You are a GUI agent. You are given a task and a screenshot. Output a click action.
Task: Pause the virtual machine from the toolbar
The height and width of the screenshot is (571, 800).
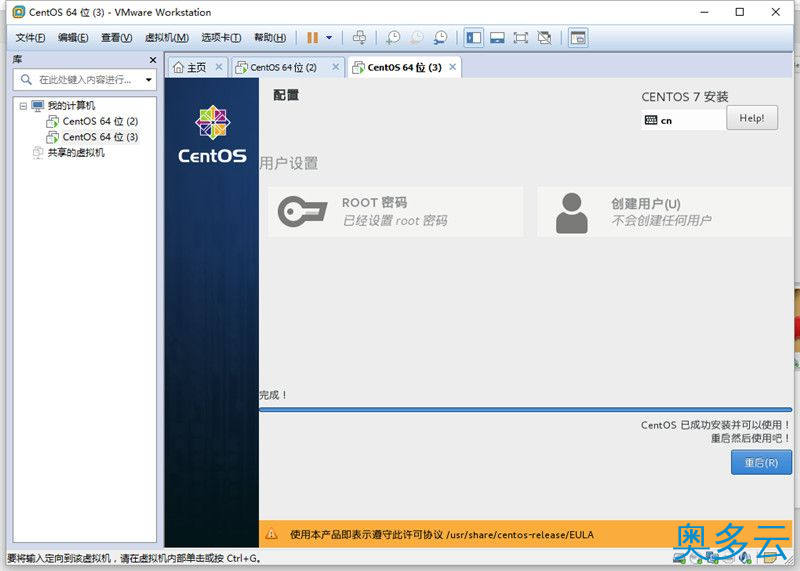pos(312,38)
